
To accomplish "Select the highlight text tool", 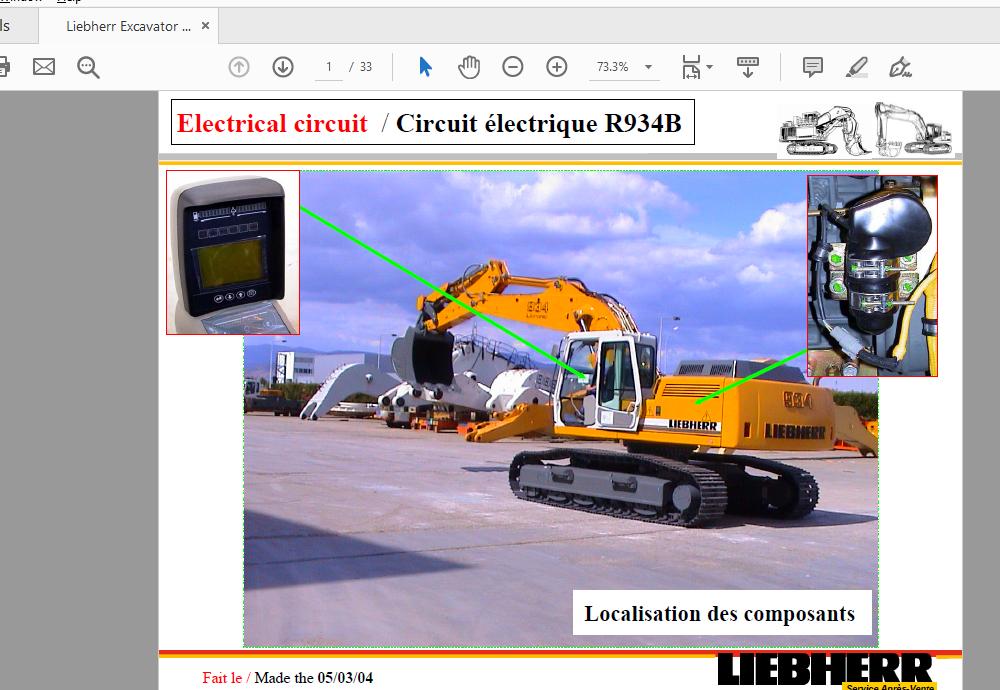I will tap(857, 66).
